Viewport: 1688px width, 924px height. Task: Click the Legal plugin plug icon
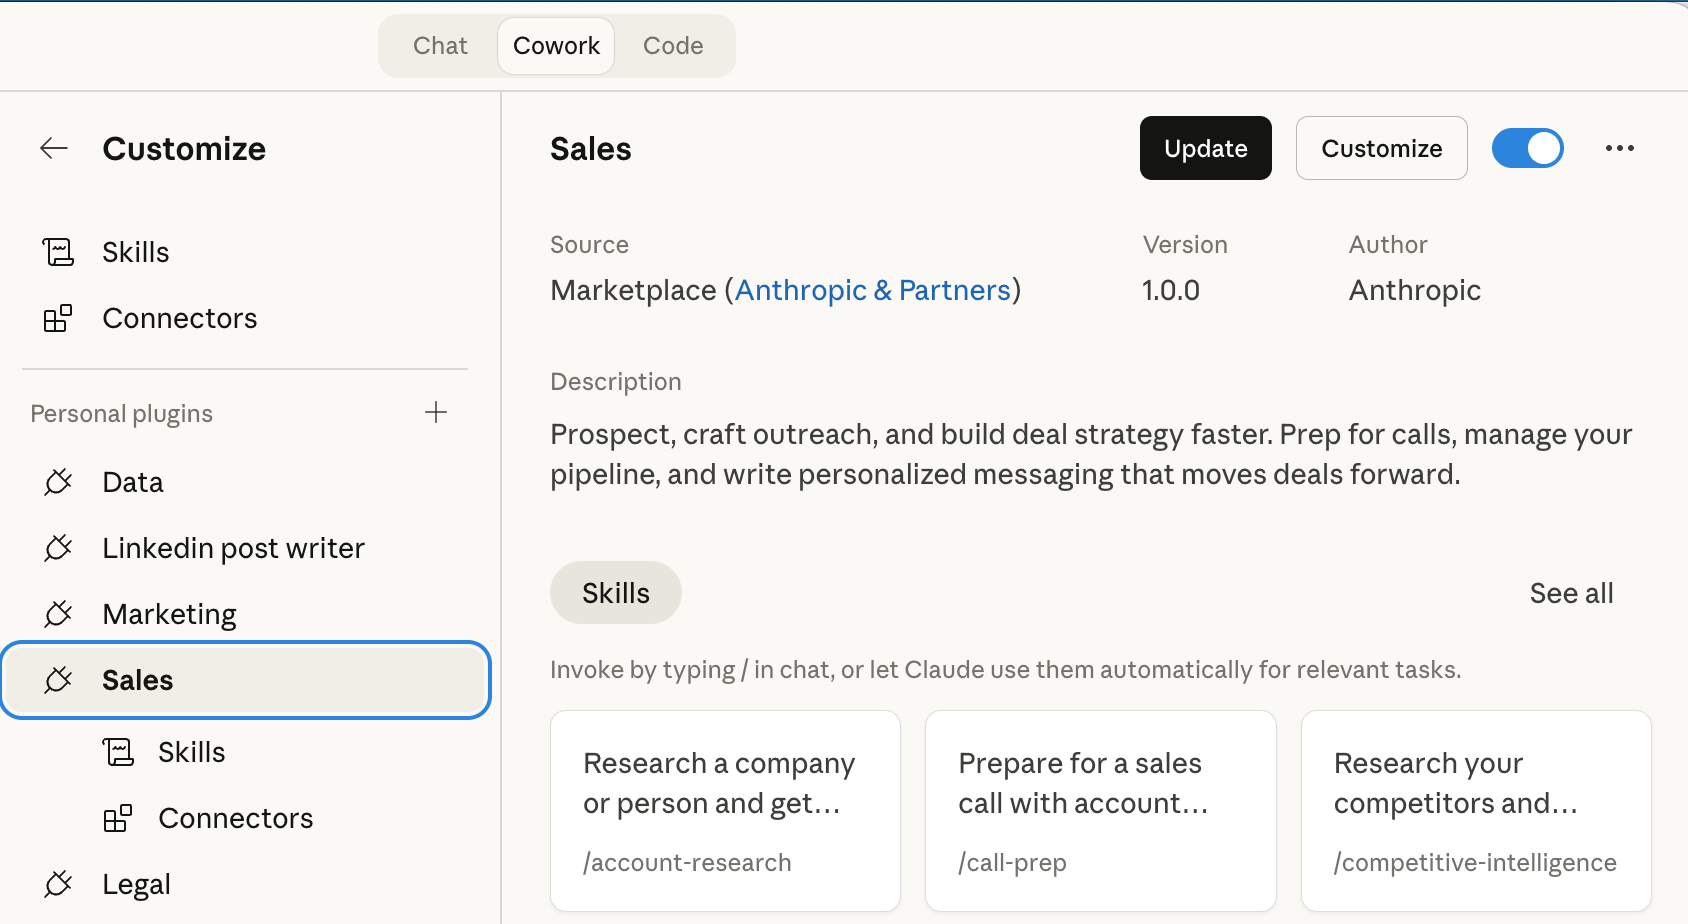(58, 884)
